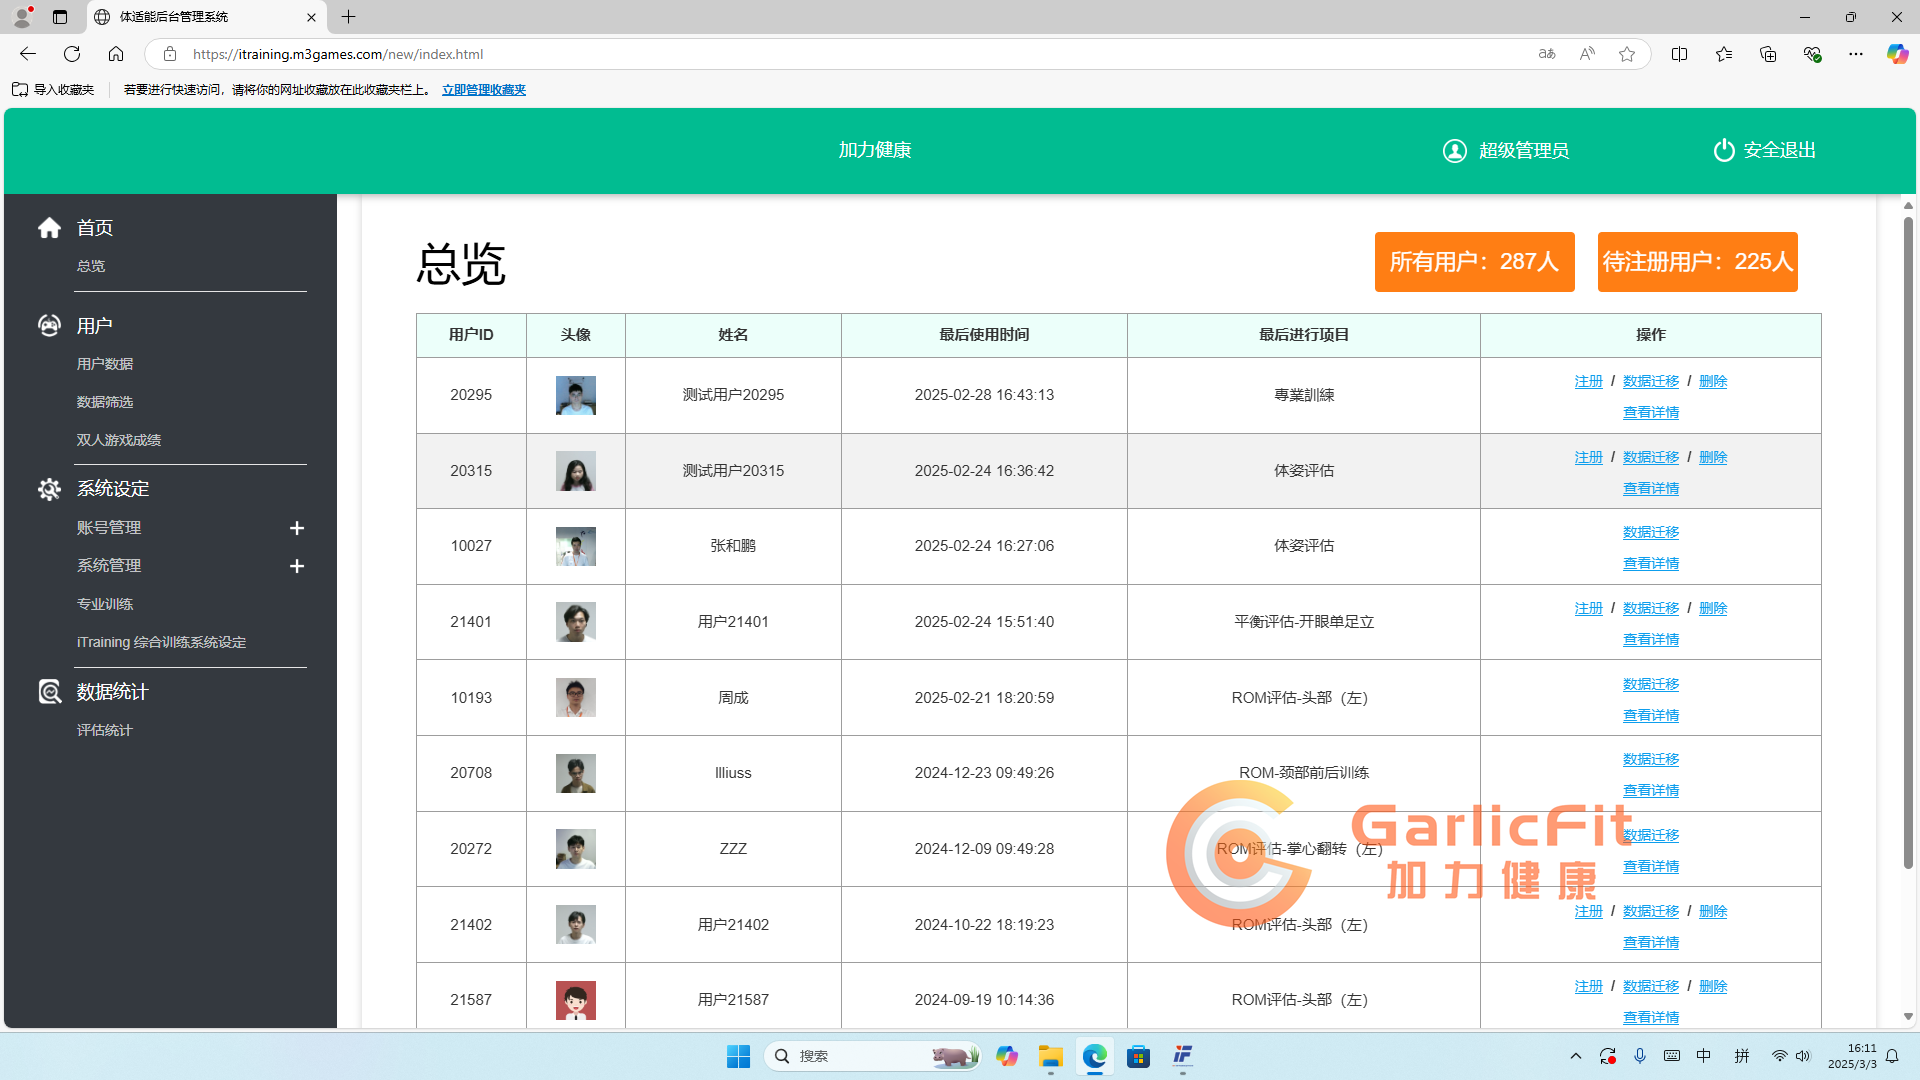Click the power icon for 安全退出
Image resolution: width=1920 pixels, height=1080 pixels.
pos(1723,150)
